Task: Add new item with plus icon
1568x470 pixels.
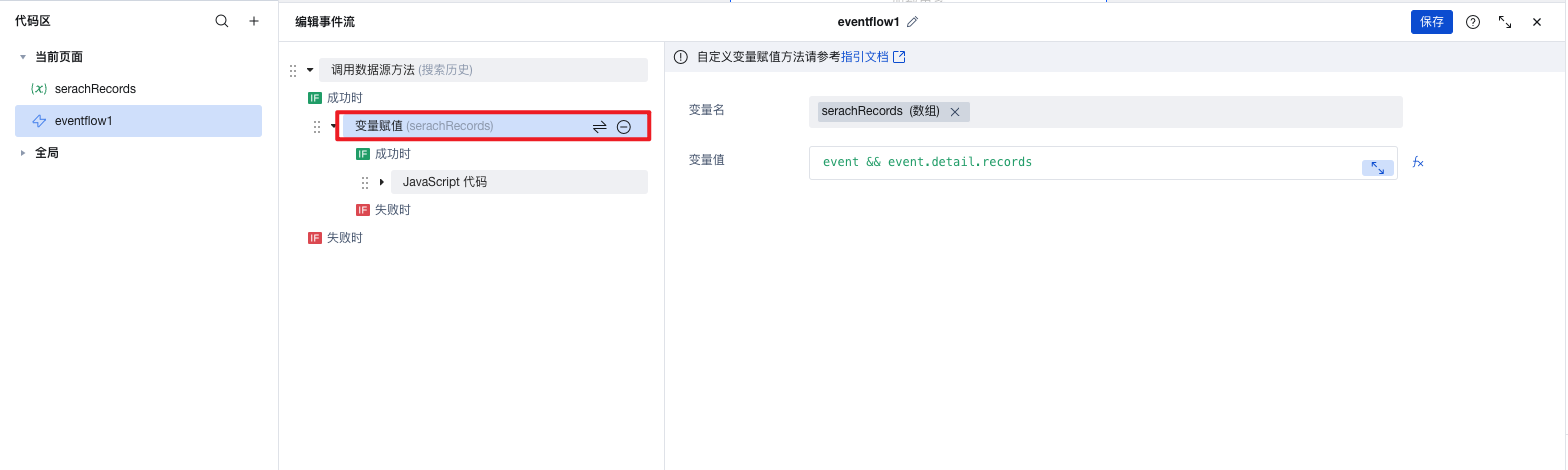Action: point(254,21)
